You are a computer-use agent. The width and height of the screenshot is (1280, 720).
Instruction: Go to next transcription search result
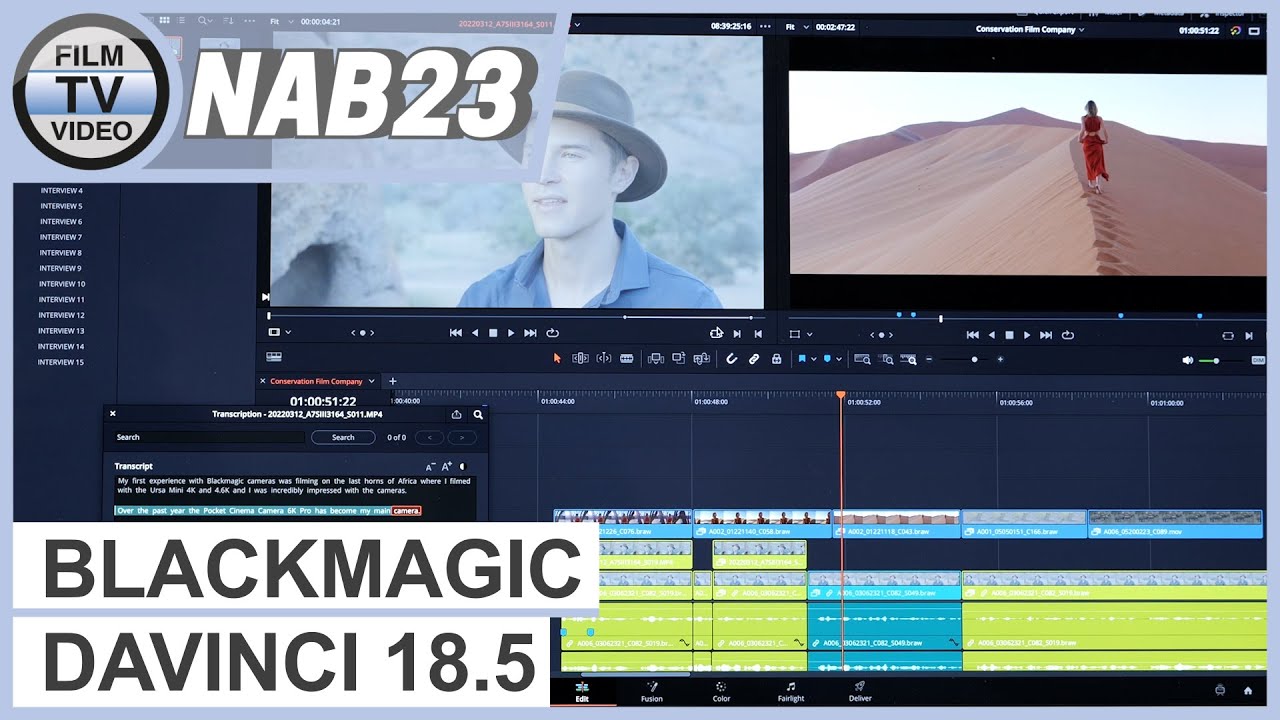pos(462,437)
